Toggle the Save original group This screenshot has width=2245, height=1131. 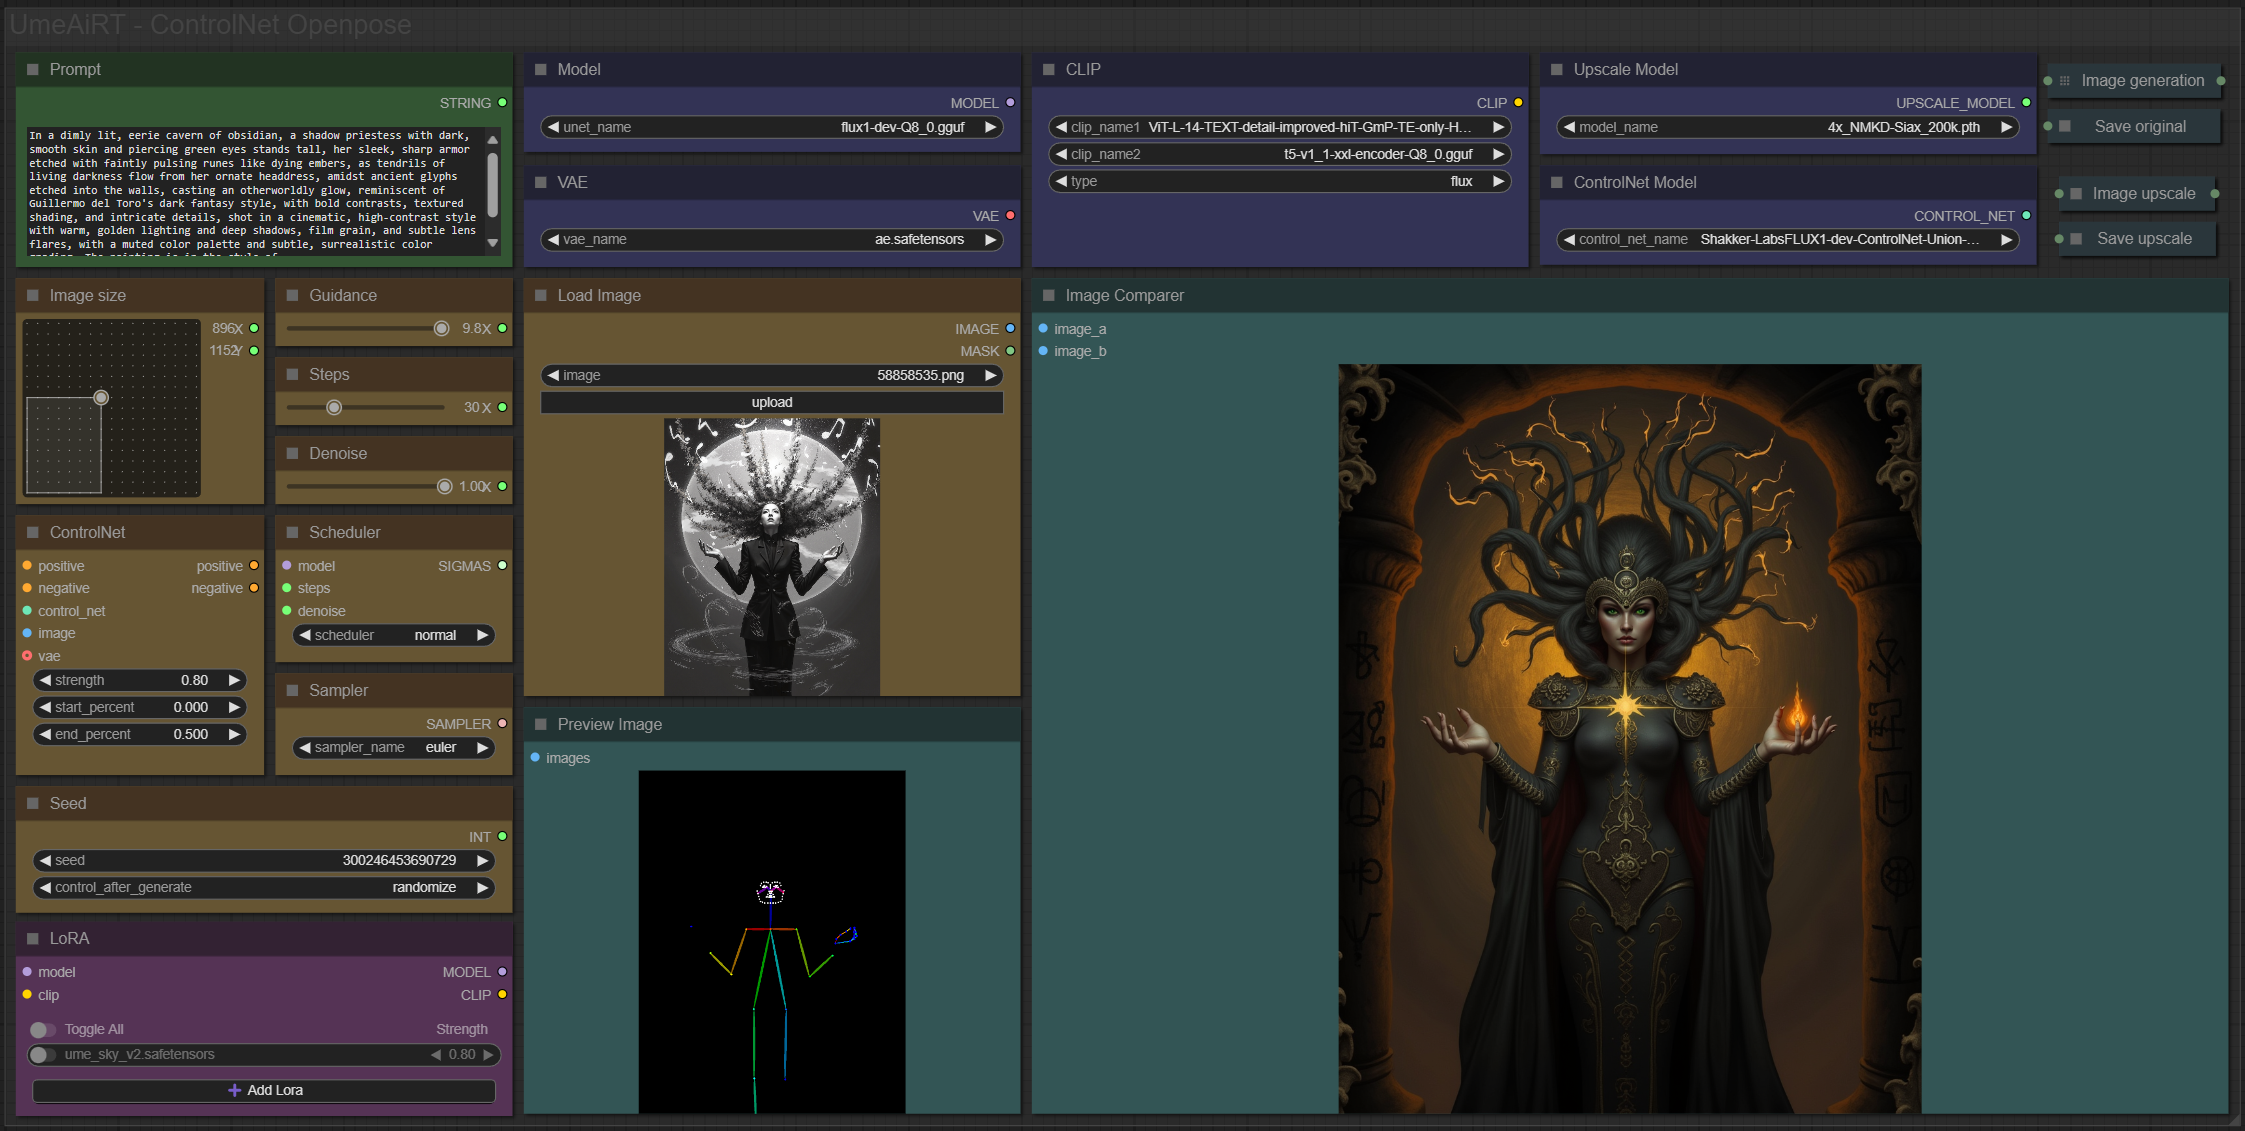coord(2138,127)
